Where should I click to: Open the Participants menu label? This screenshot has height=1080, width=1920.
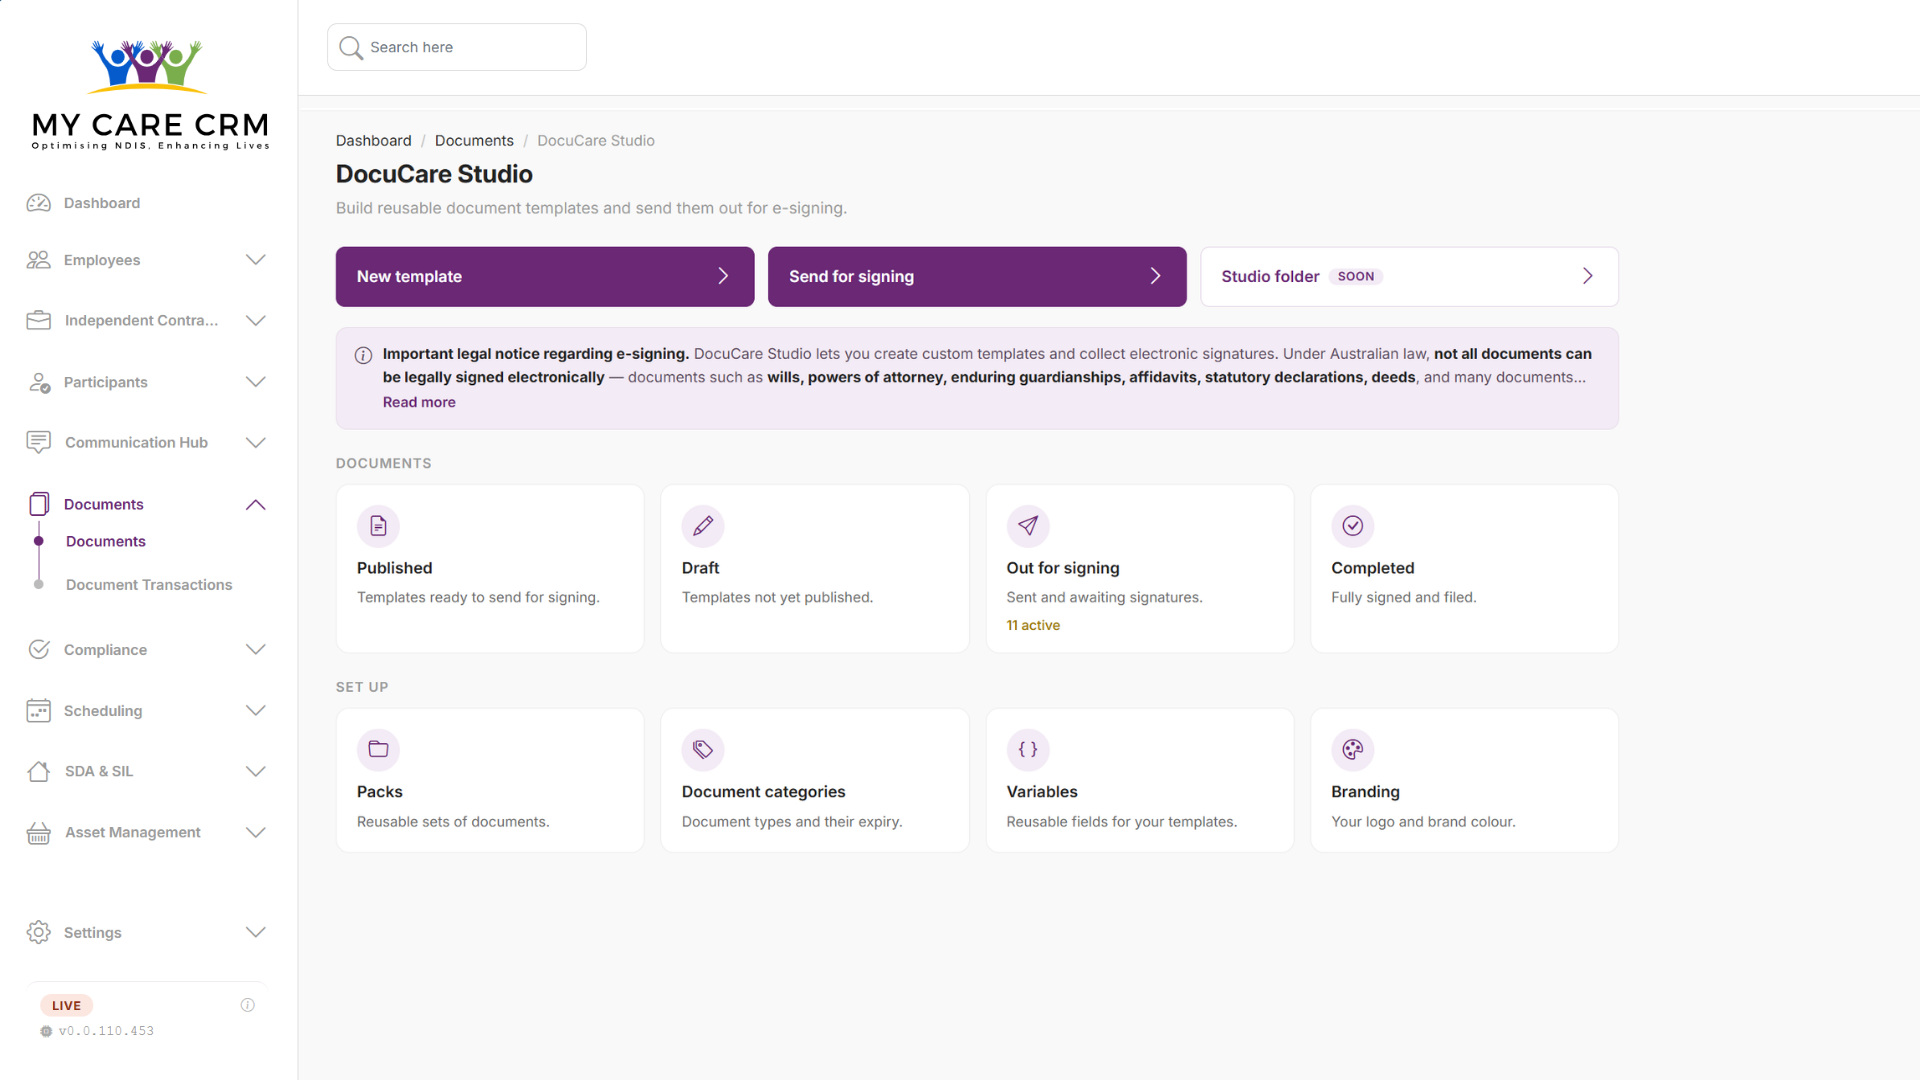point(106,382)
